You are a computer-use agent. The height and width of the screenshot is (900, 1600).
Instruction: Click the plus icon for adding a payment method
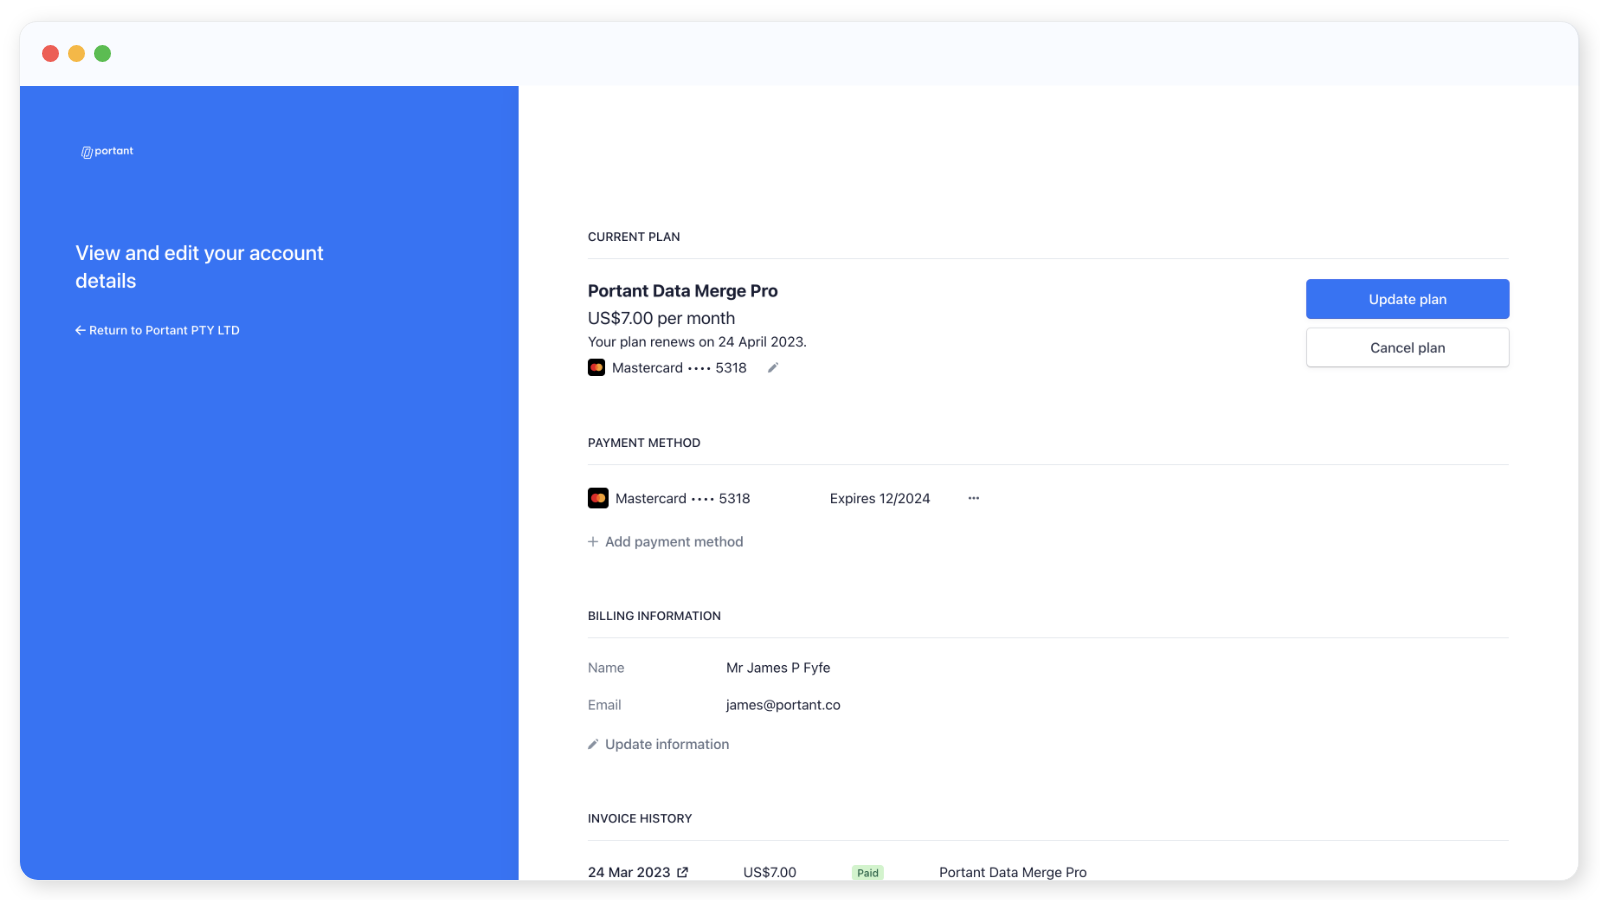(x=593, y=542)
